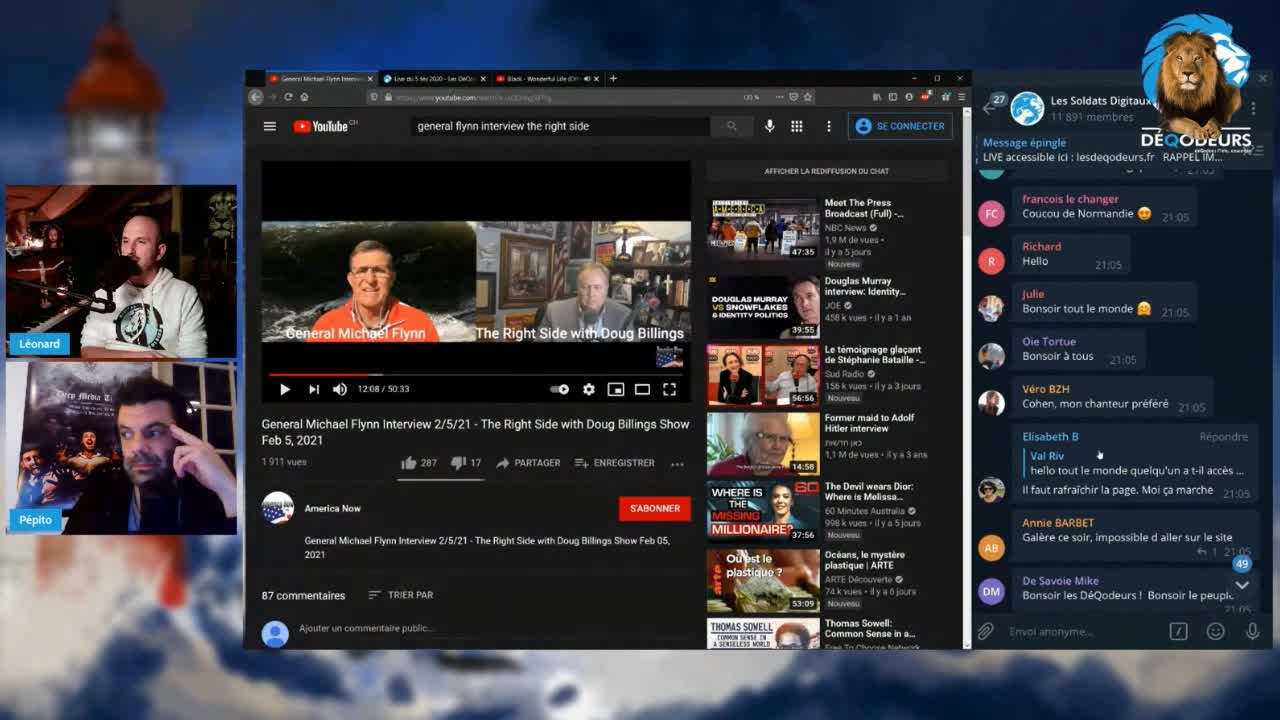Click America Now channel avatar
Viewport: 1280px width, 720px height.
tap(278, 508)
